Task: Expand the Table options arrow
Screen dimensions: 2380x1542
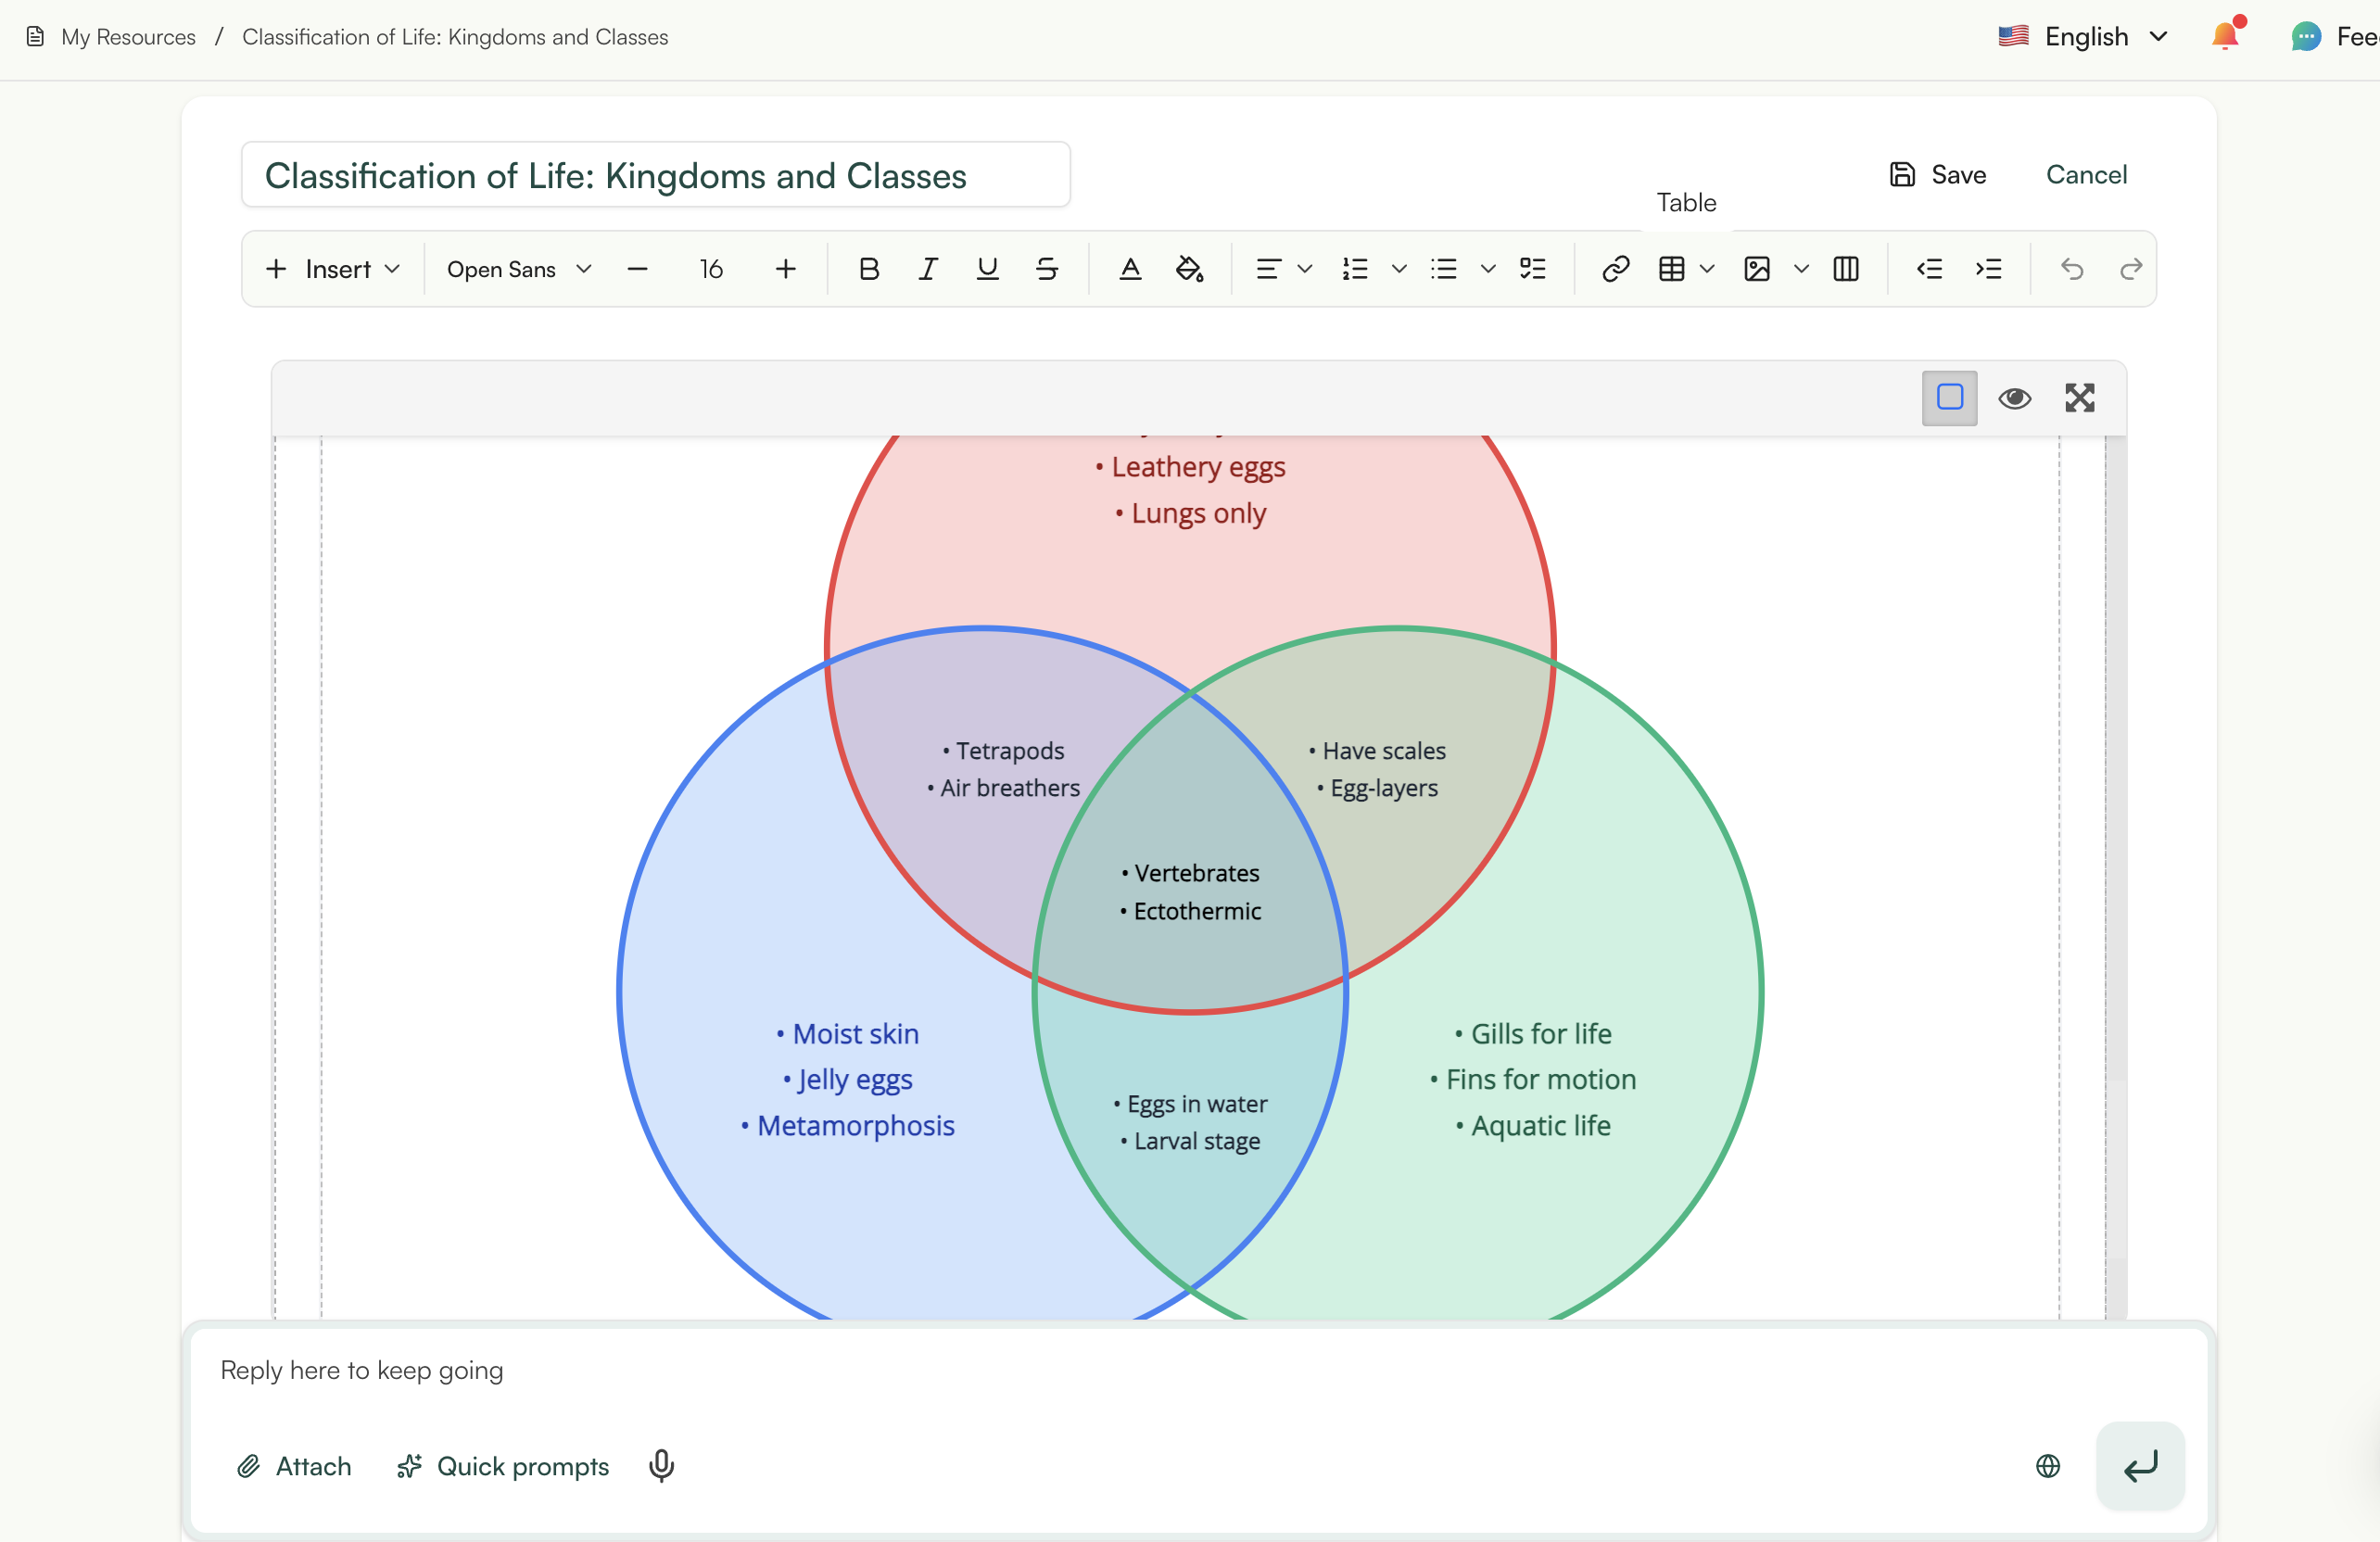Action: pos(1708,269)
